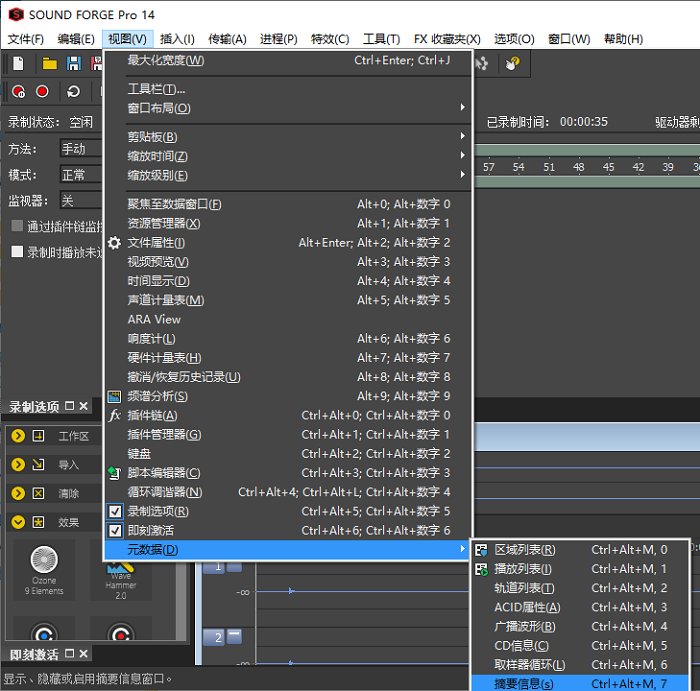The image size is (700, 691).
Task: Open the 特效(C) menu
Action: pos(330,39)
